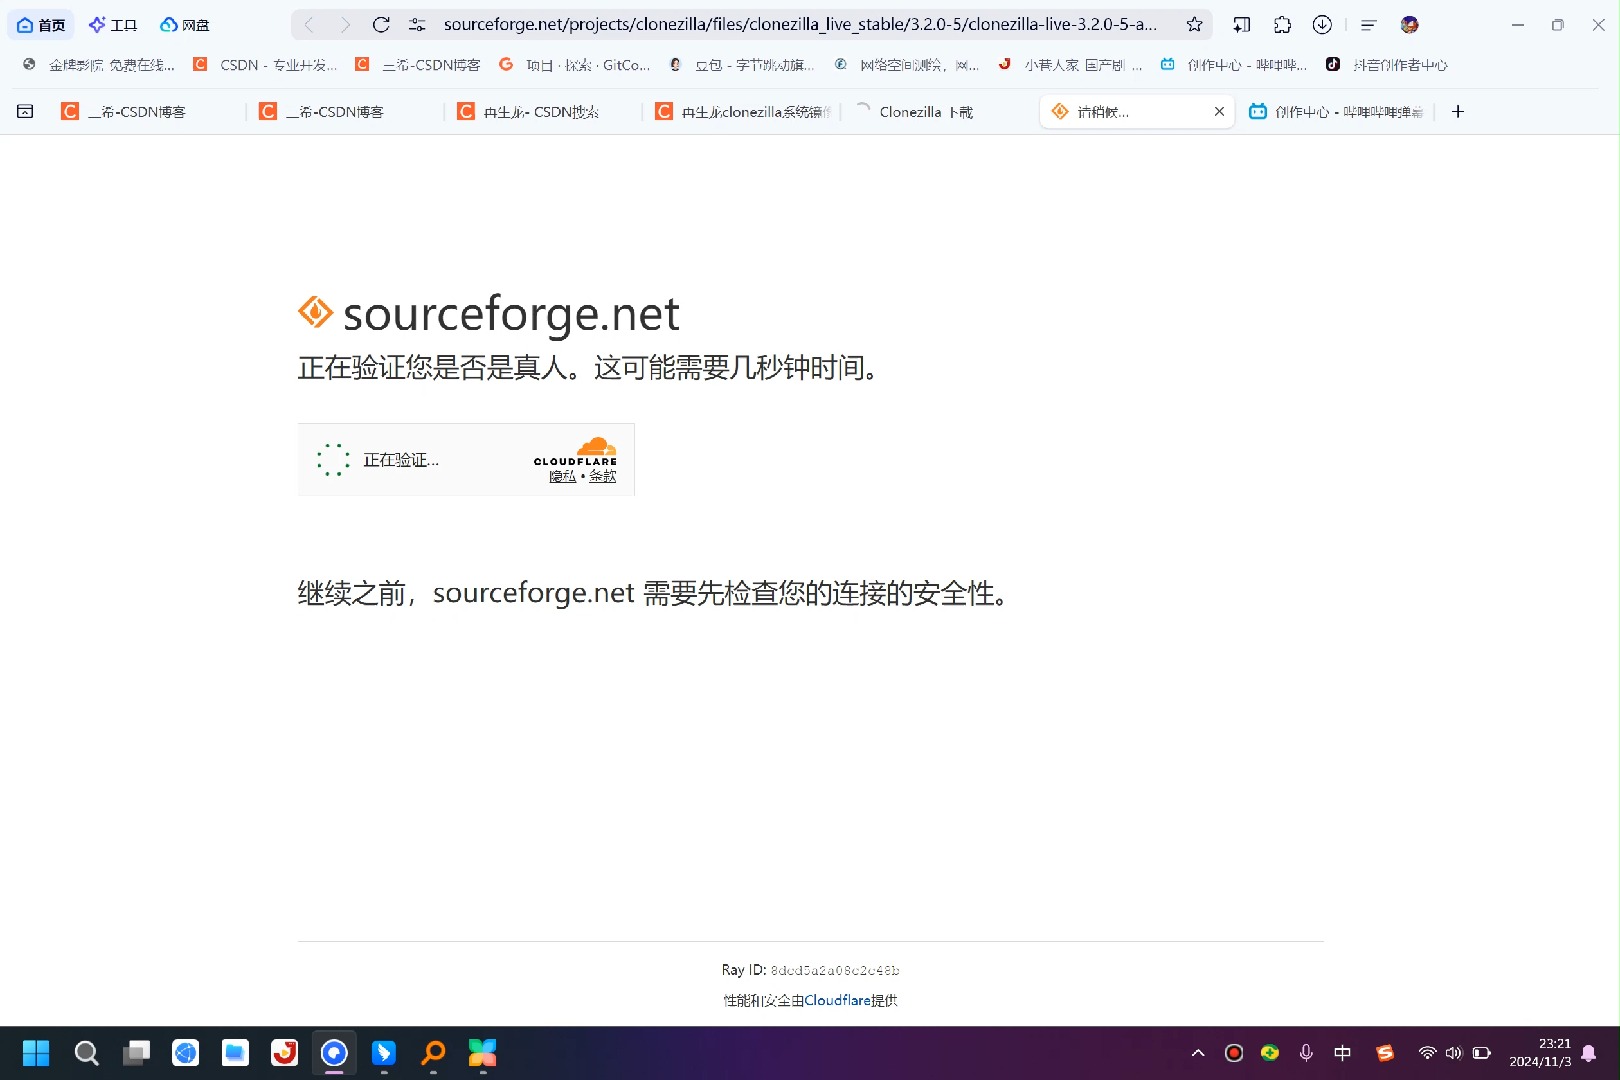Click the Cloudflare cloud logo in widget

[576, 451]
